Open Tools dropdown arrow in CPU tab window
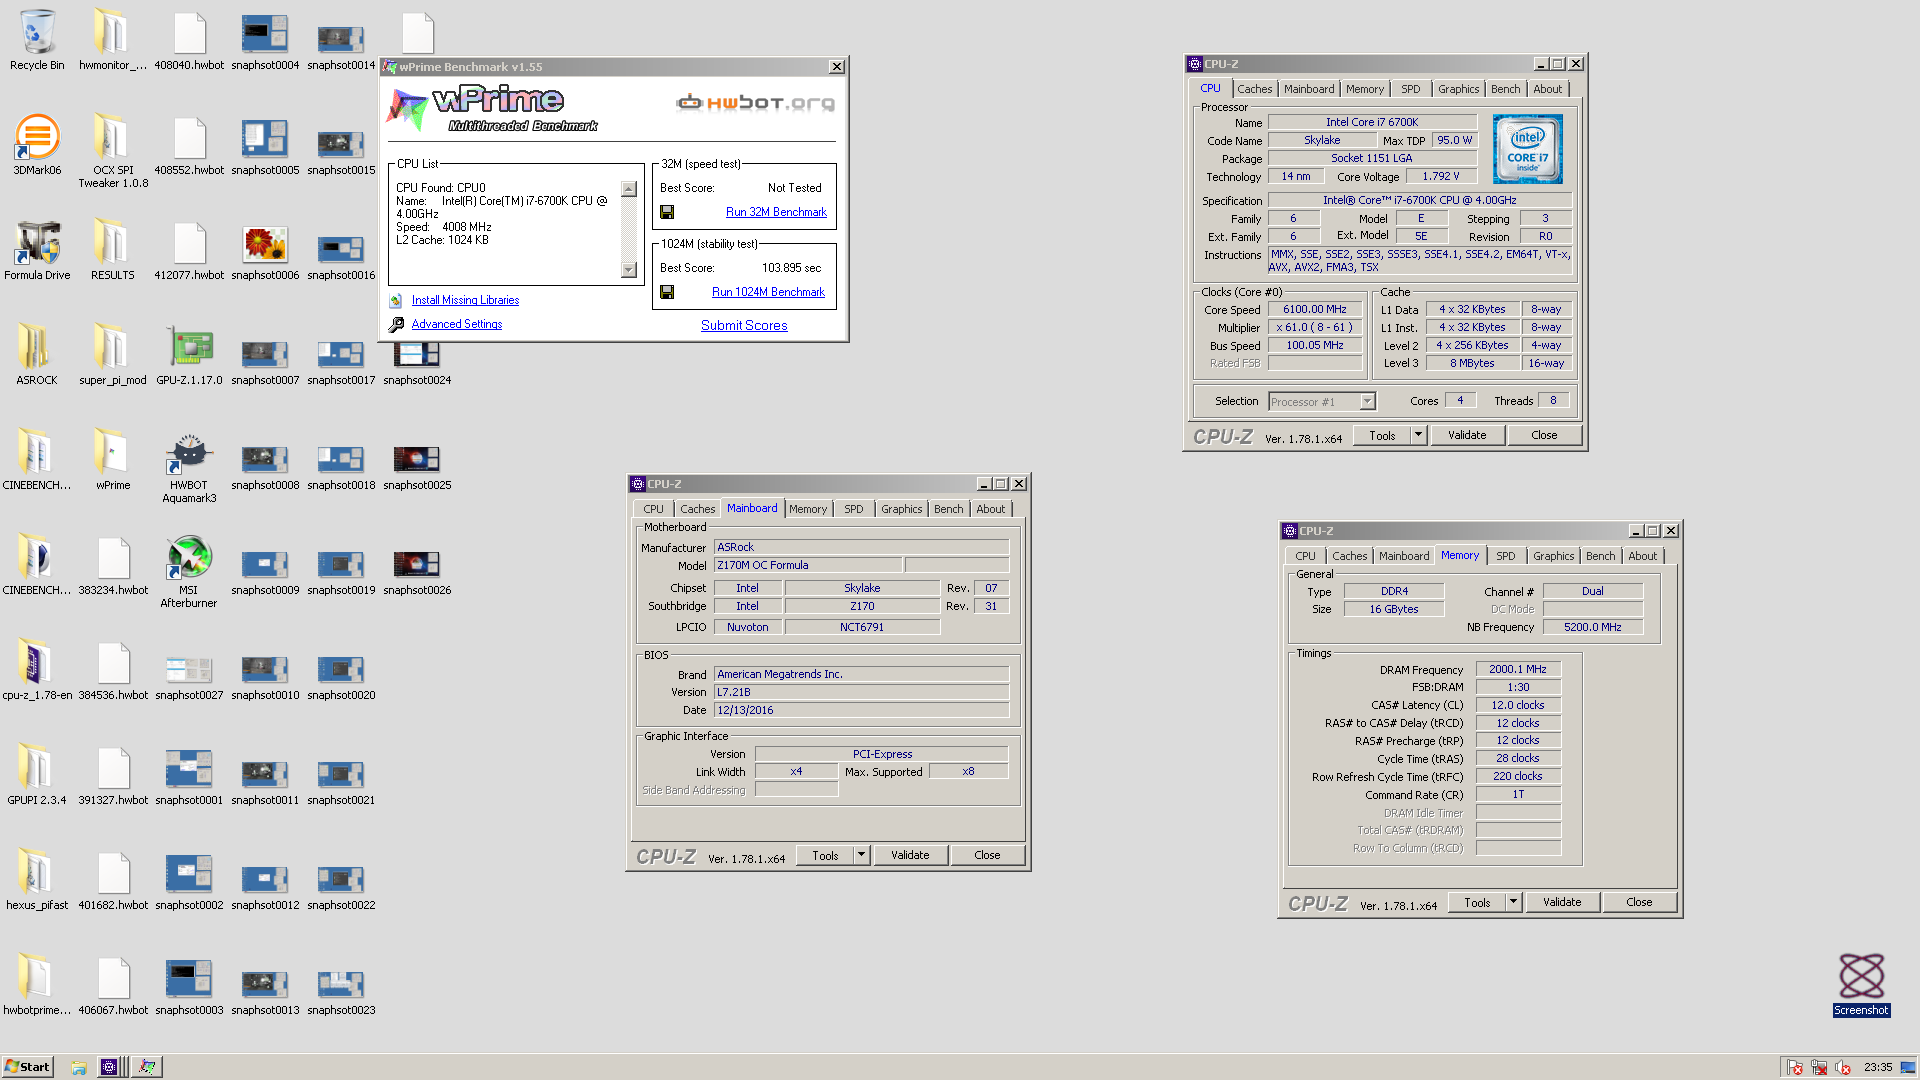This screenshot has height=1080, width=1920. [x=1418, y=435]
